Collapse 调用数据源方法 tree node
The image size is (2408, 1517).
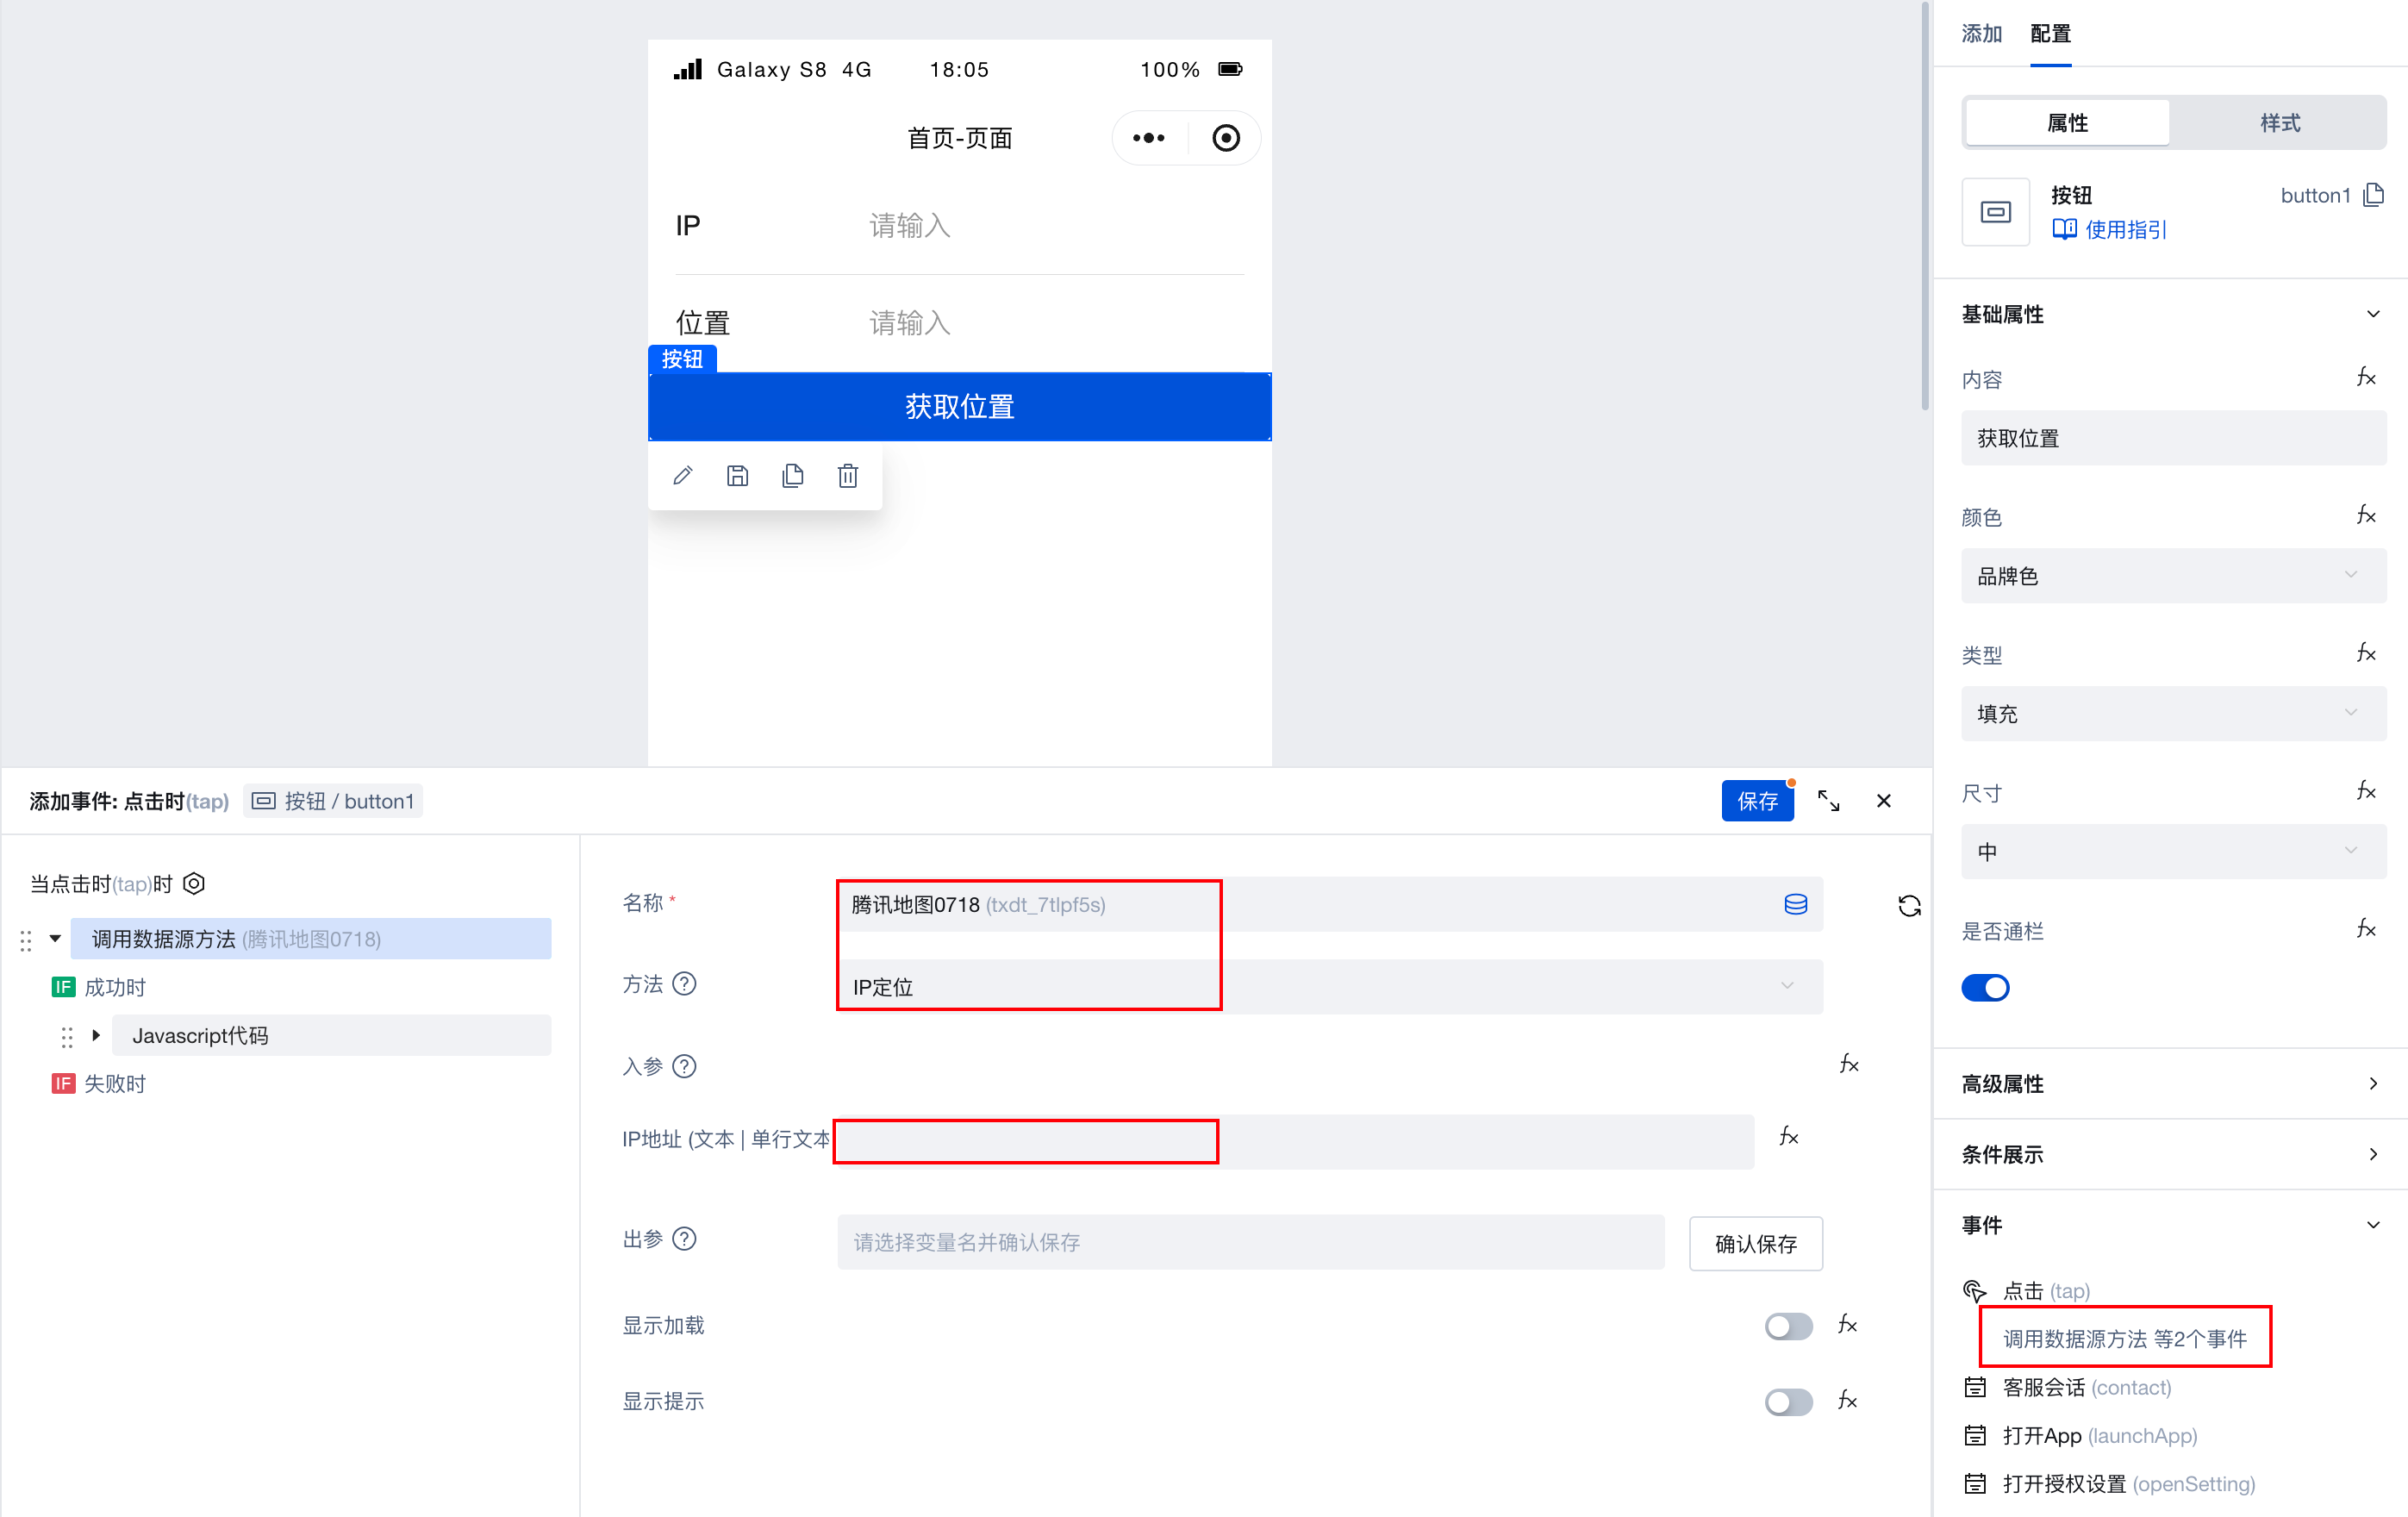55,939
